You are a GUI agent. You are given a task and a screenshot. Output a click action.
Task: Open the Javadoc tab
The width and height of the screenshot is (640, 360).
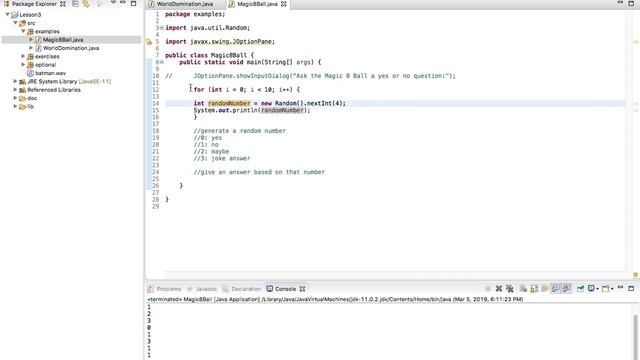(x=202, y=289)
